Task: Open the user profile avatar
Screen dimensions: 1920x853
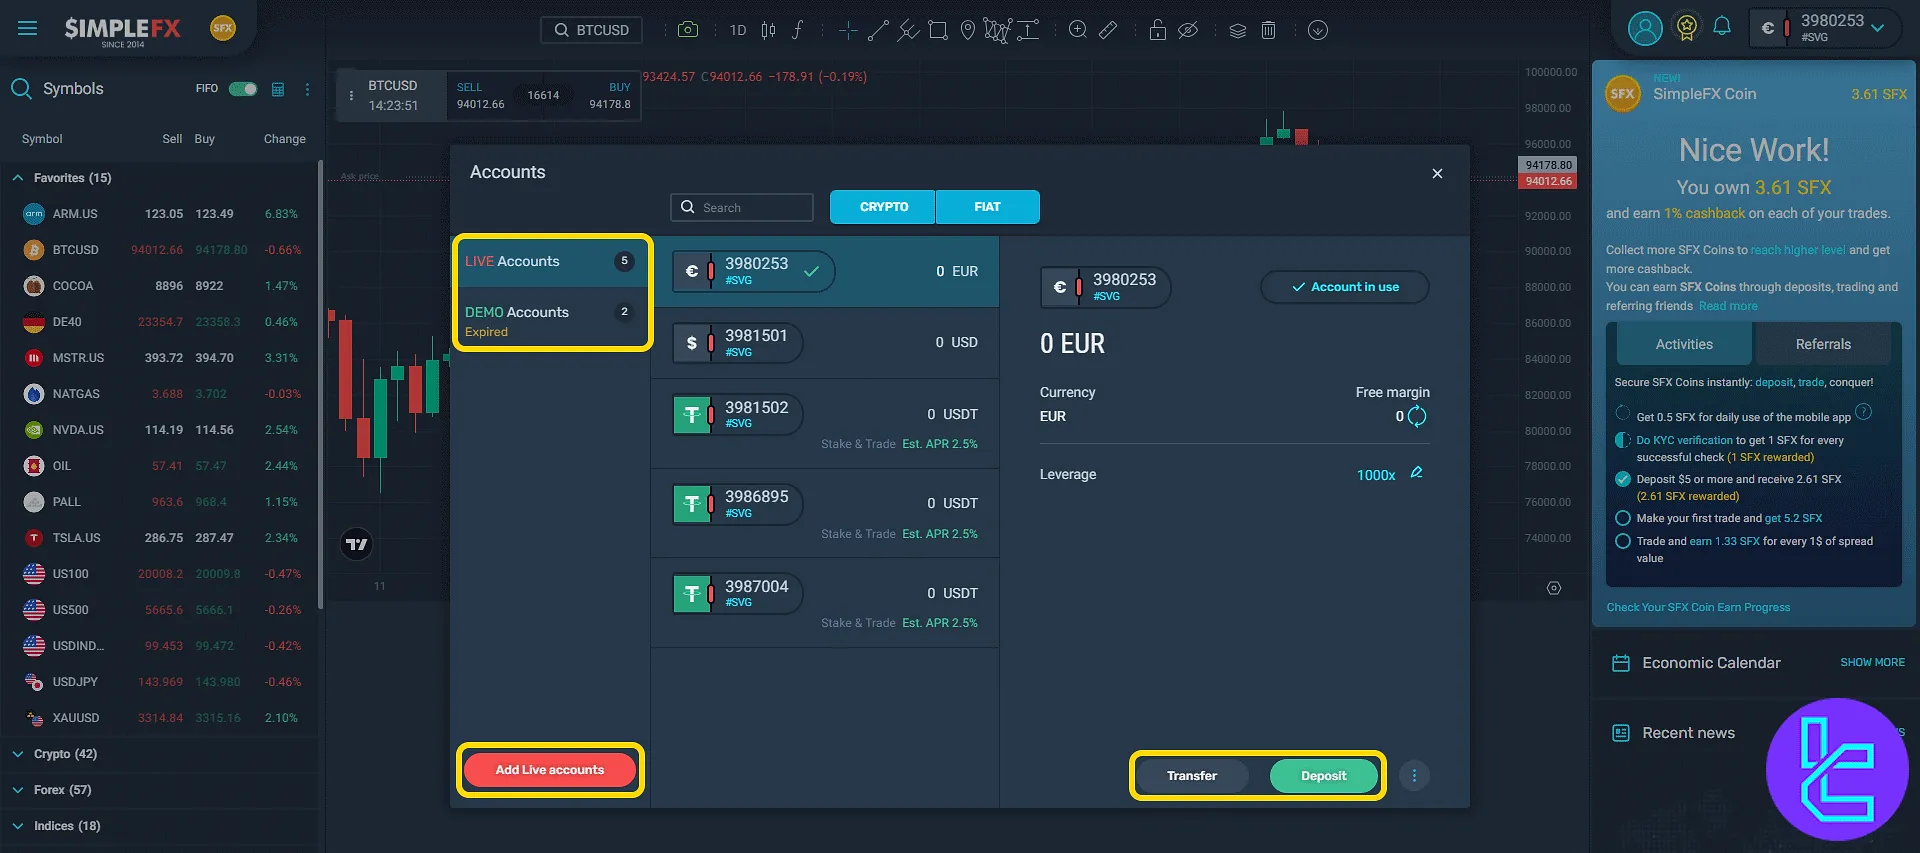Action: click(x=1645, y=28)
